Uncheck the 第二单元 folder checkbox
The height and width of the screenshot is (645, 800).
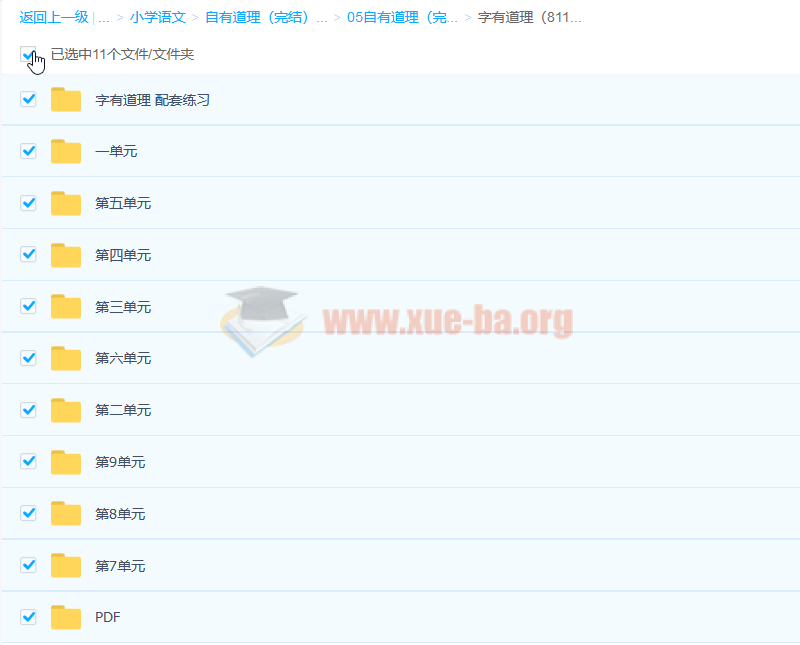coord(29,410)
